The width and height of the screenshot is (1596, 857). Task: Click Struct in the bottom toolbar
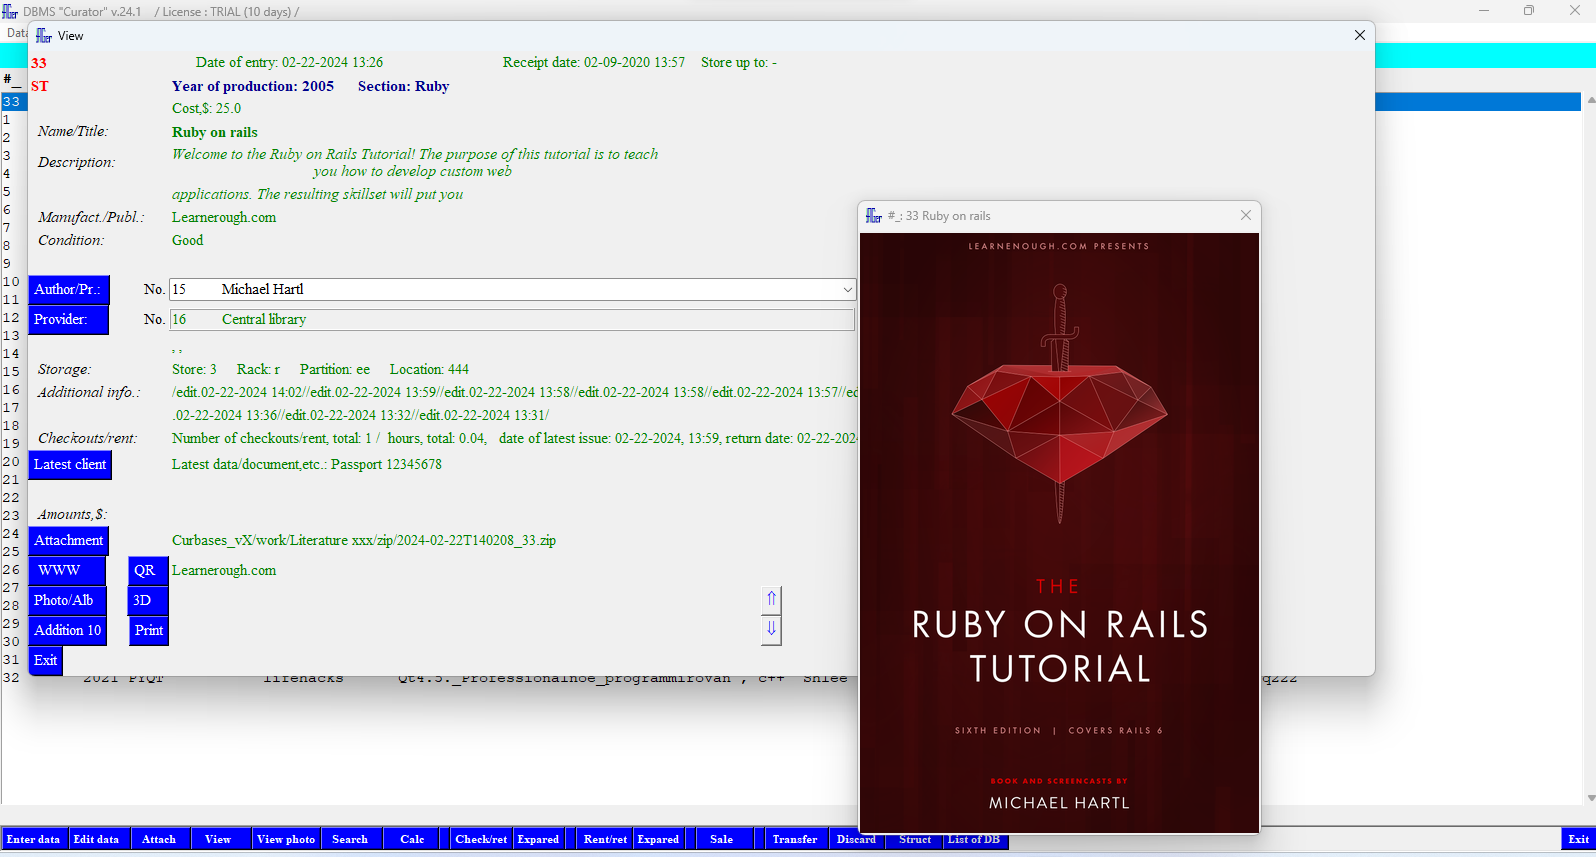915,839
